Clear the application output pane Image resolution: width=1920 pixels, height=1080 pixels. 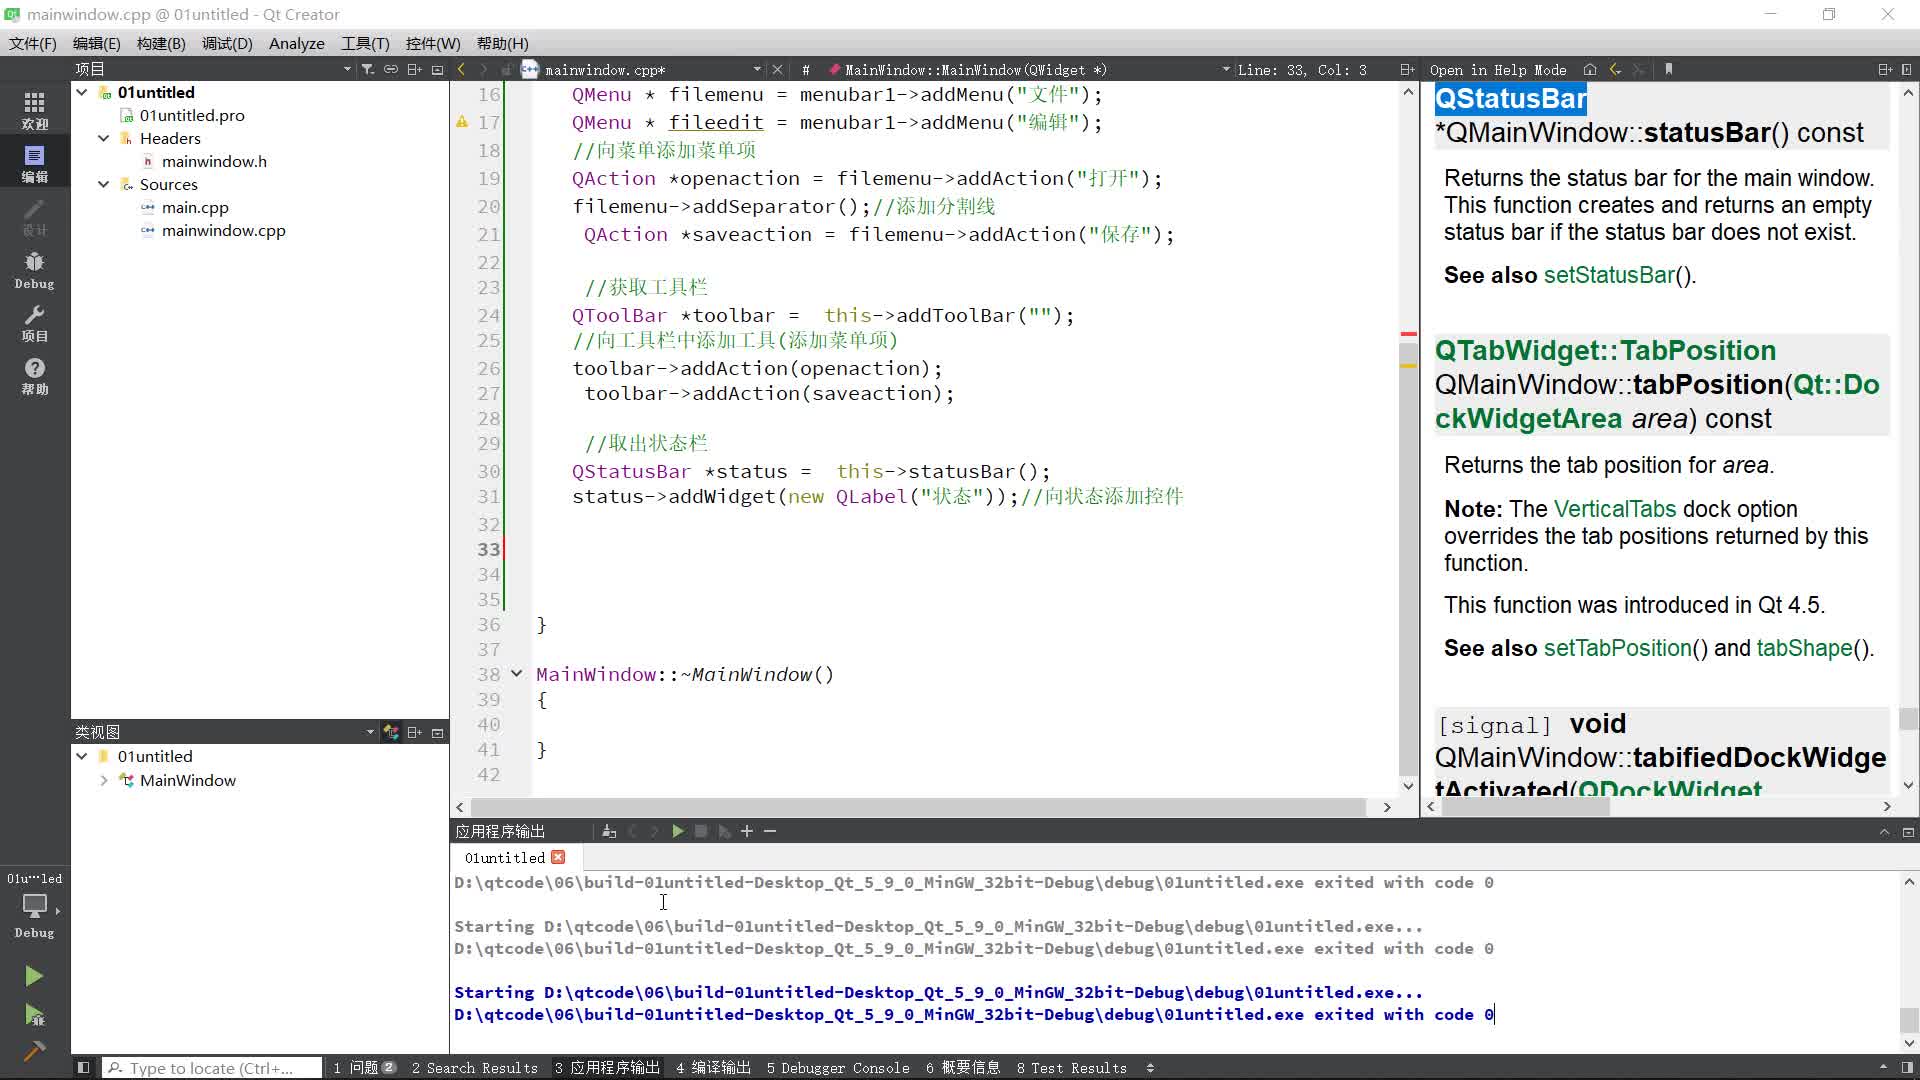click(609, 831)
